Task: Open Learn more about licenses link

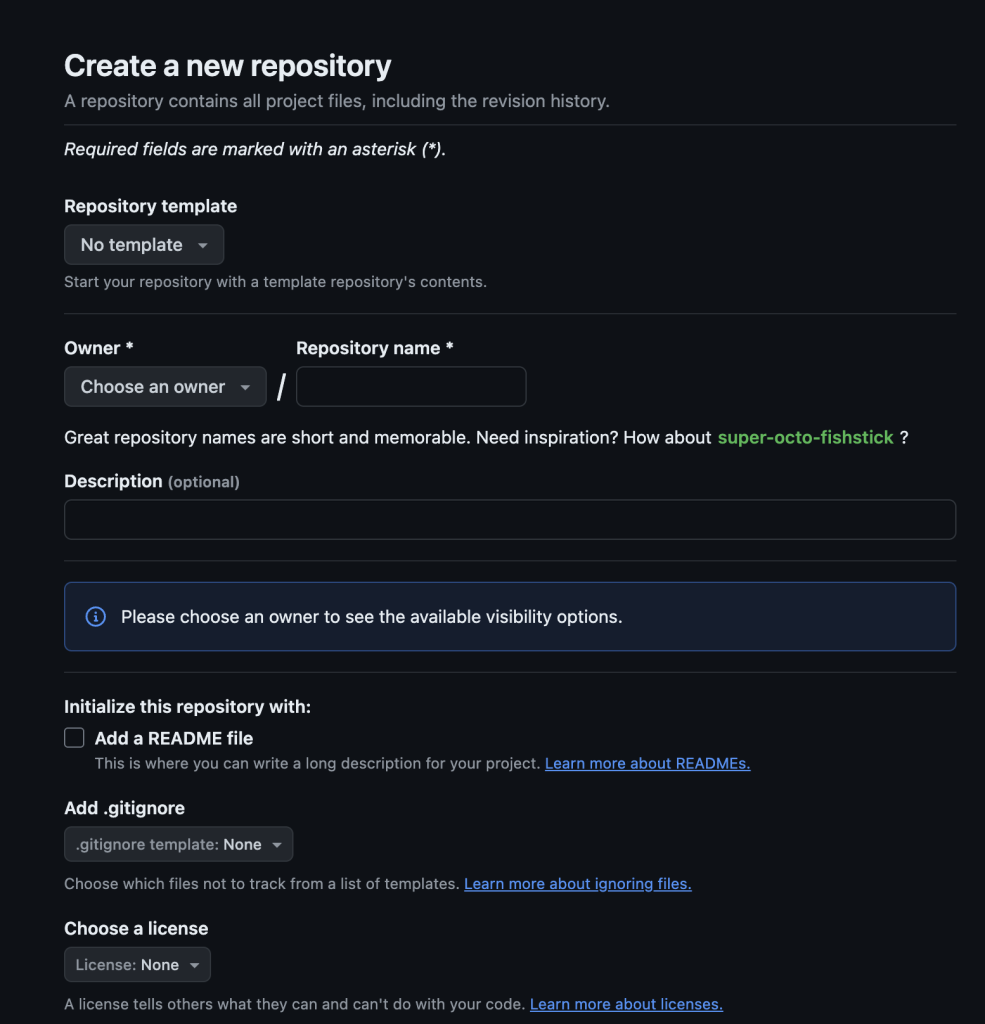Action: tap(626, 1004)
